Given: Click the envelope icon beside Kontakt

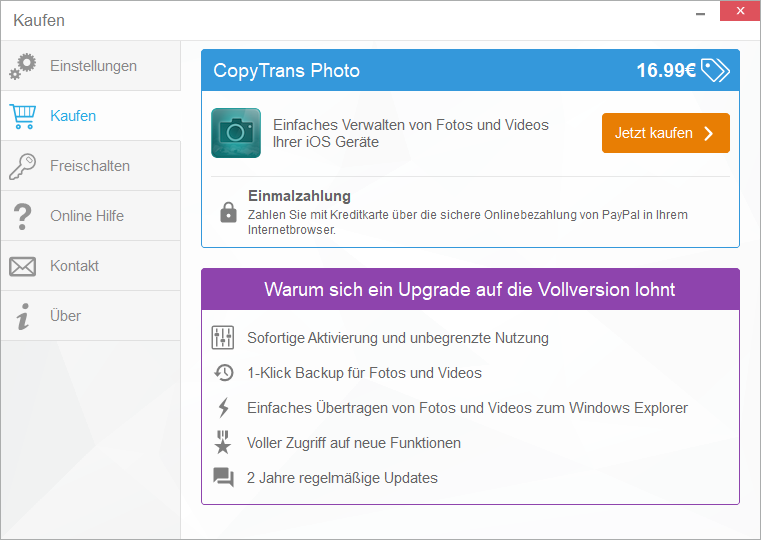Looking at the screenshot, I should pyautogui.click(x=22, y=266).
